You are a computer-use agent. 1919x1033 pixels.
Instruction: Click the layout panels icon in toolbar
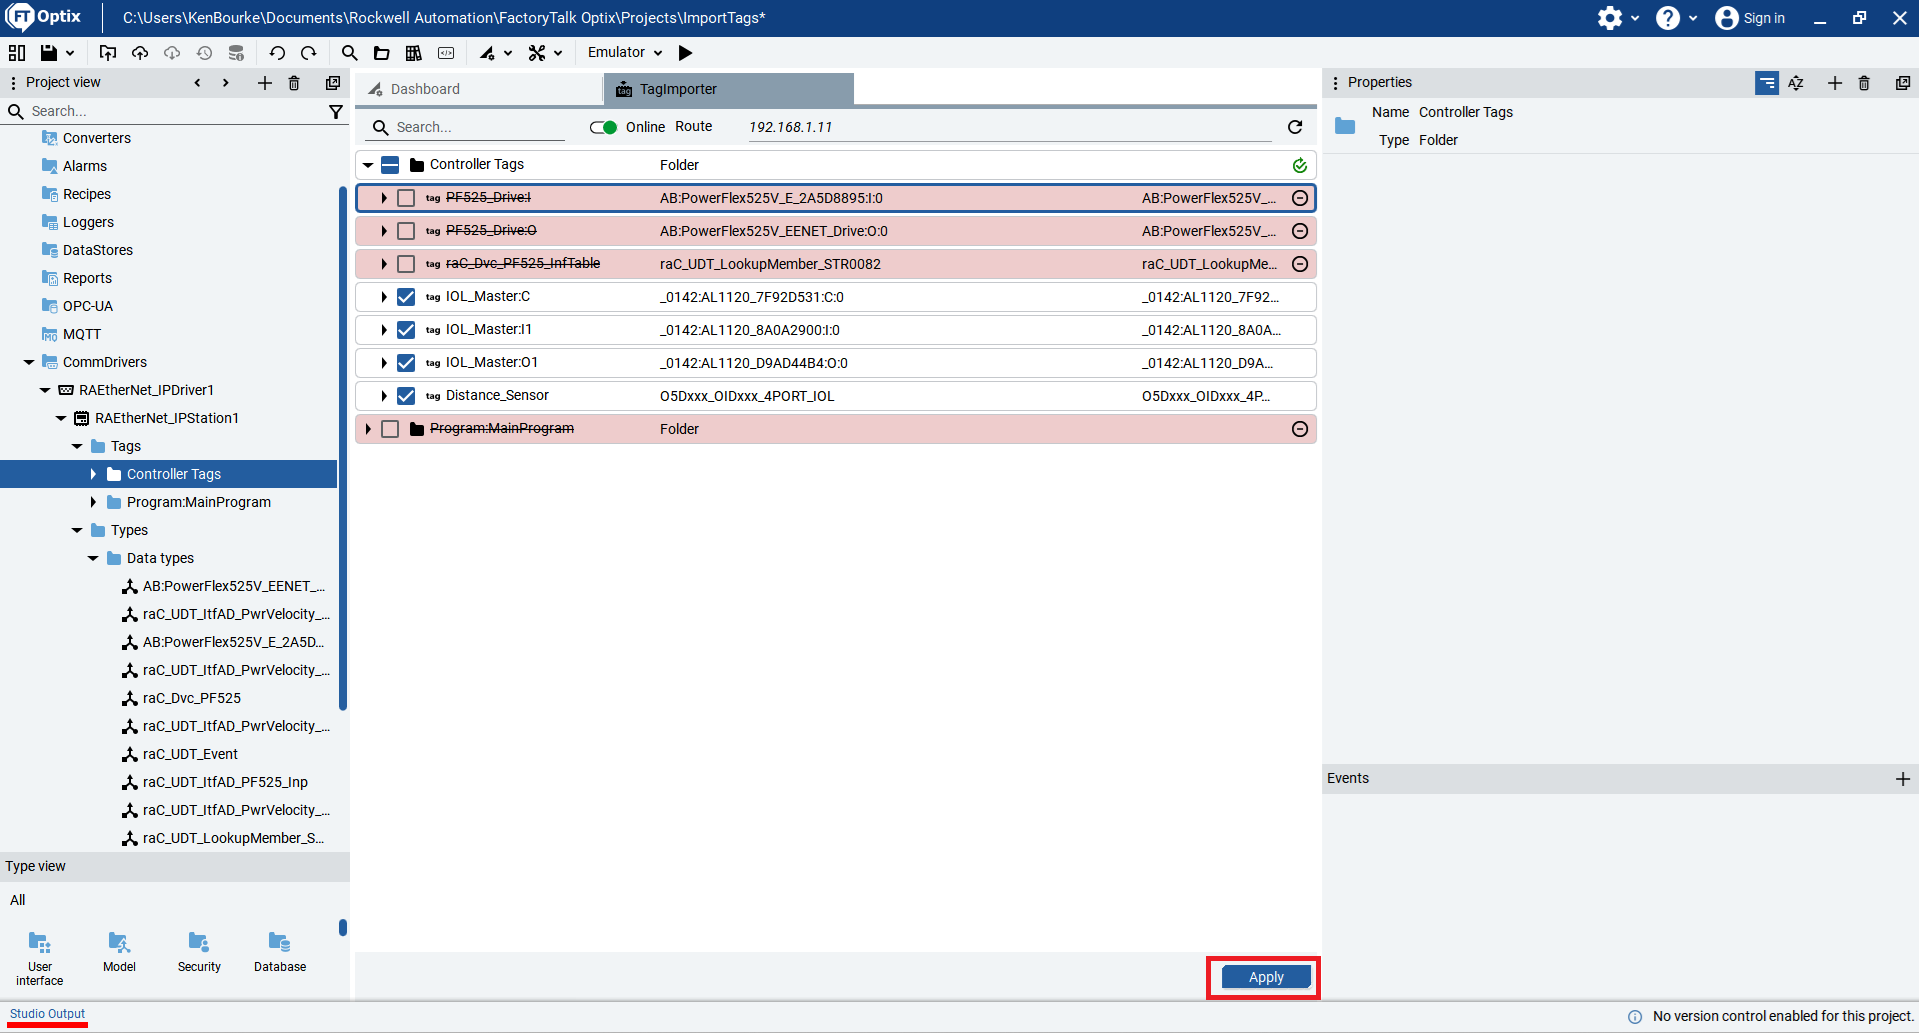(17, 53)
